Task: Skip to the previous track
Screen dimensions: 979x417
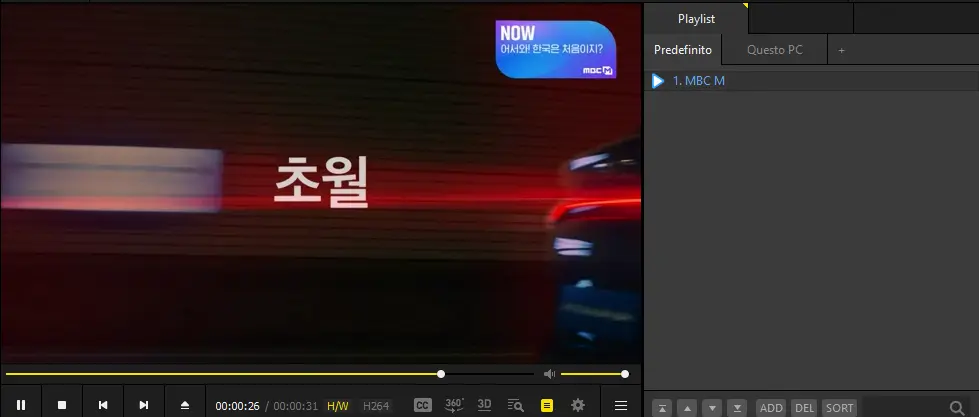Action: point(103,405)
